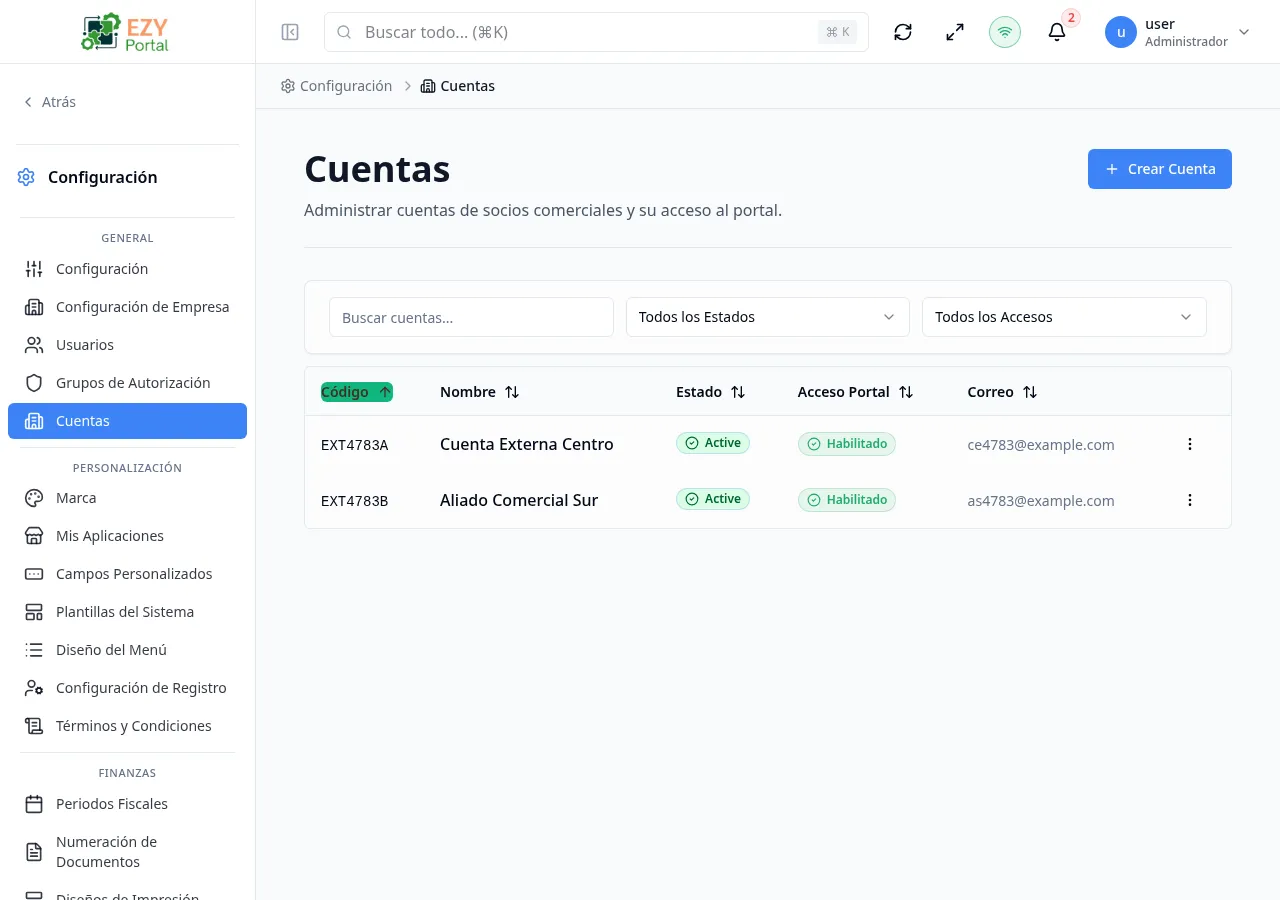Toggle Código column ascending sort

click(357, 392)
